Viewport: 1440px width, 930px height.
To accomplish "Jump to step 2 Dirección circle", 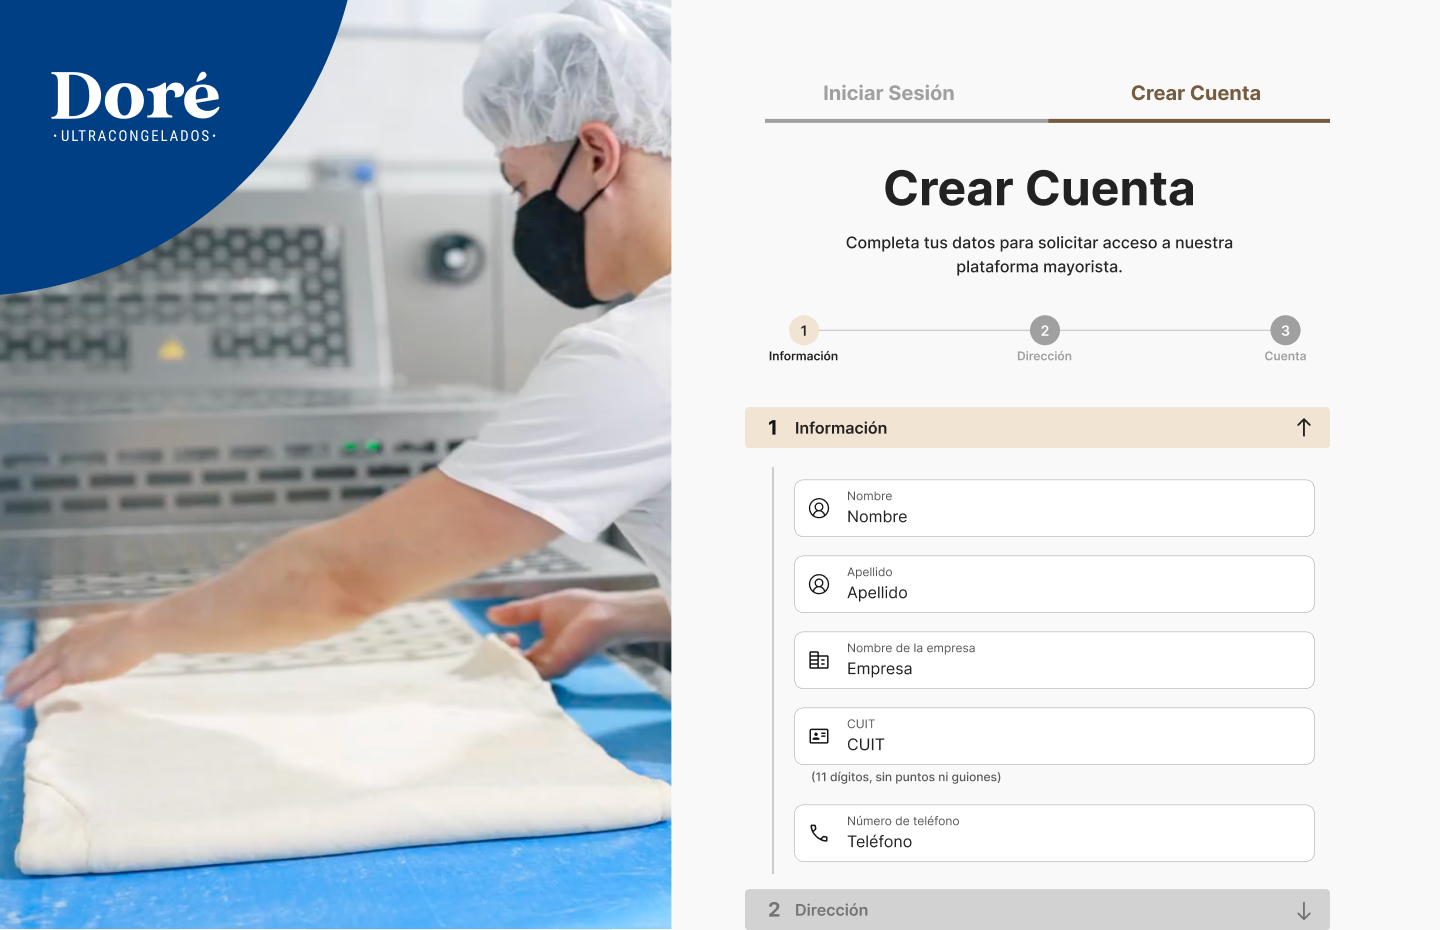I will point(1044,331).
